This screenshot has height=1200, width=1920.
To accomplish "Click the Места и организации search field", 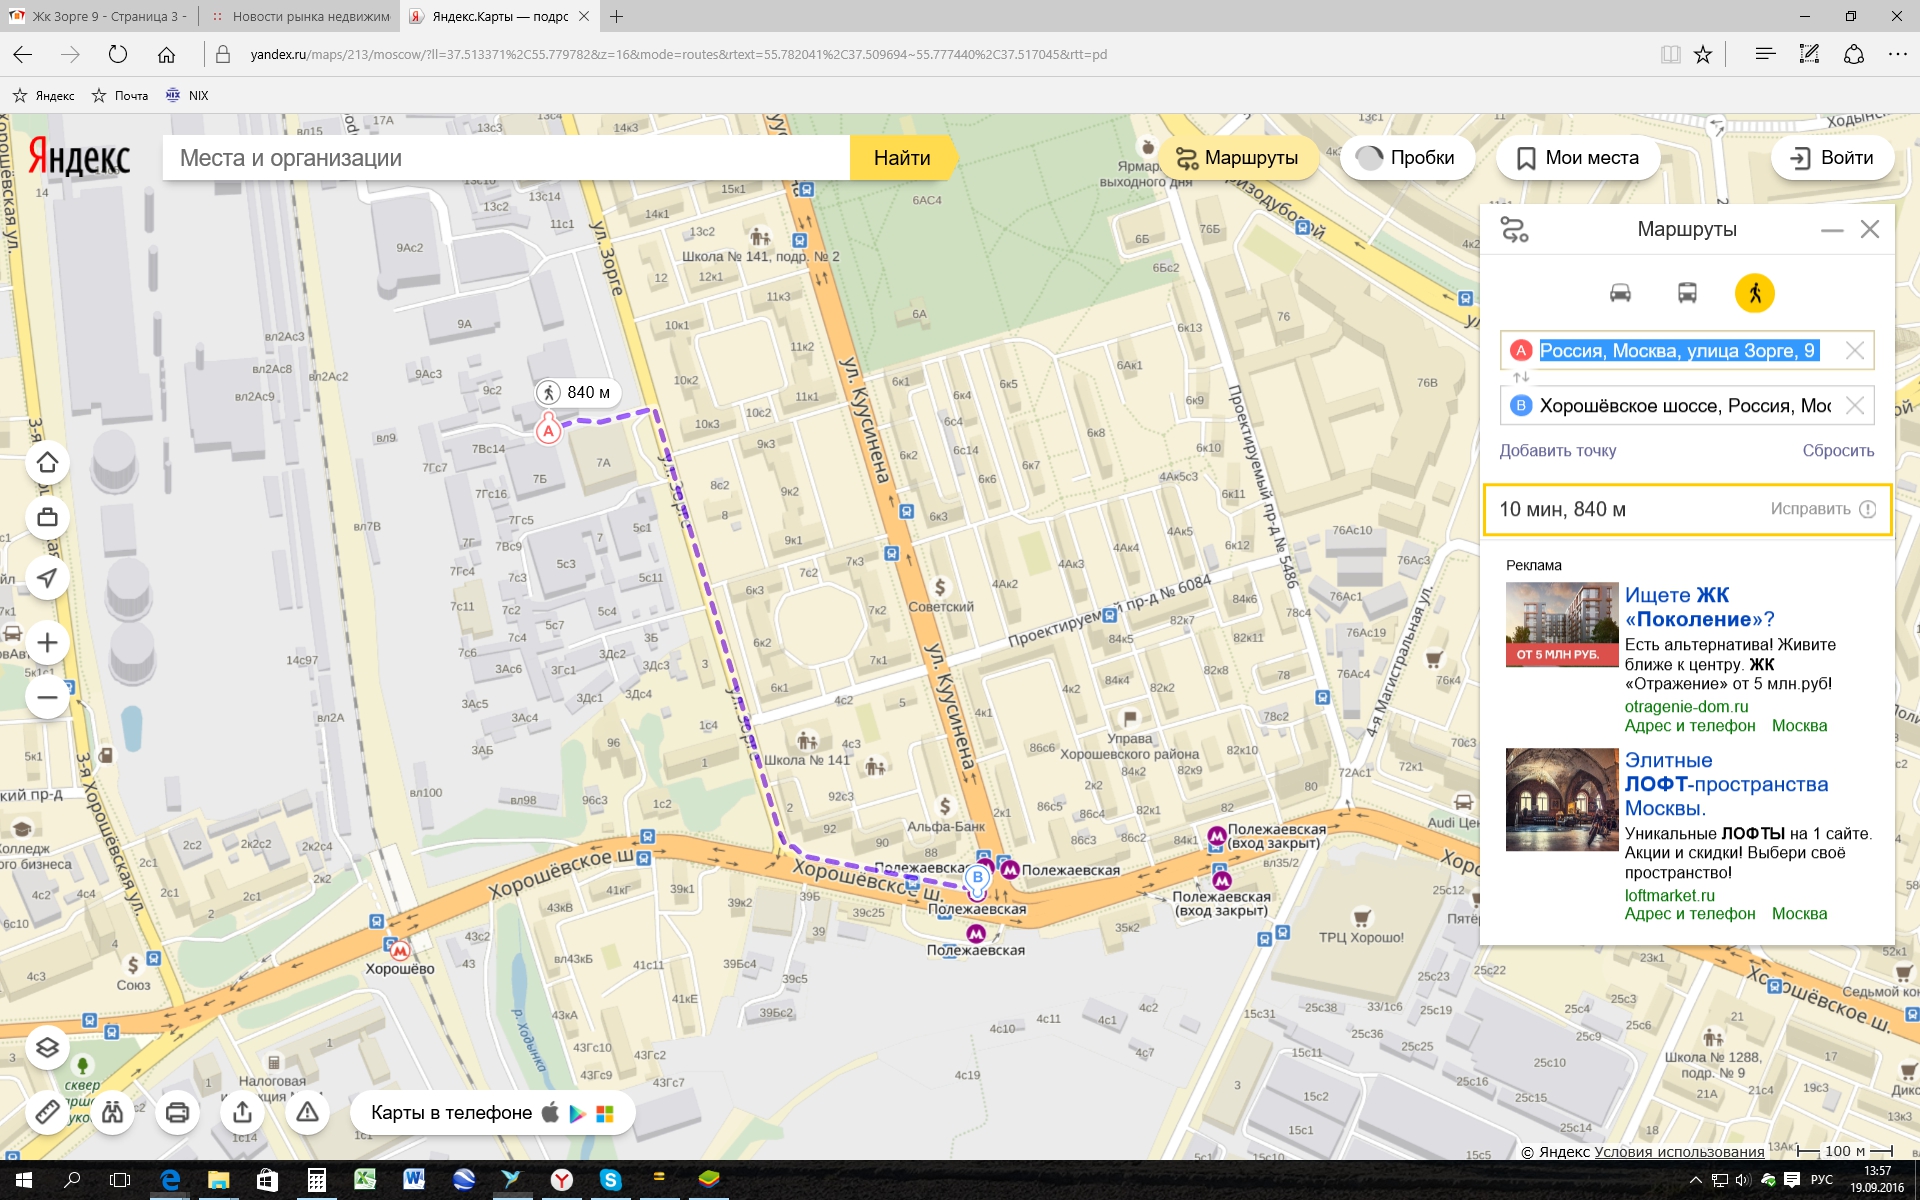I will [505, 158].
